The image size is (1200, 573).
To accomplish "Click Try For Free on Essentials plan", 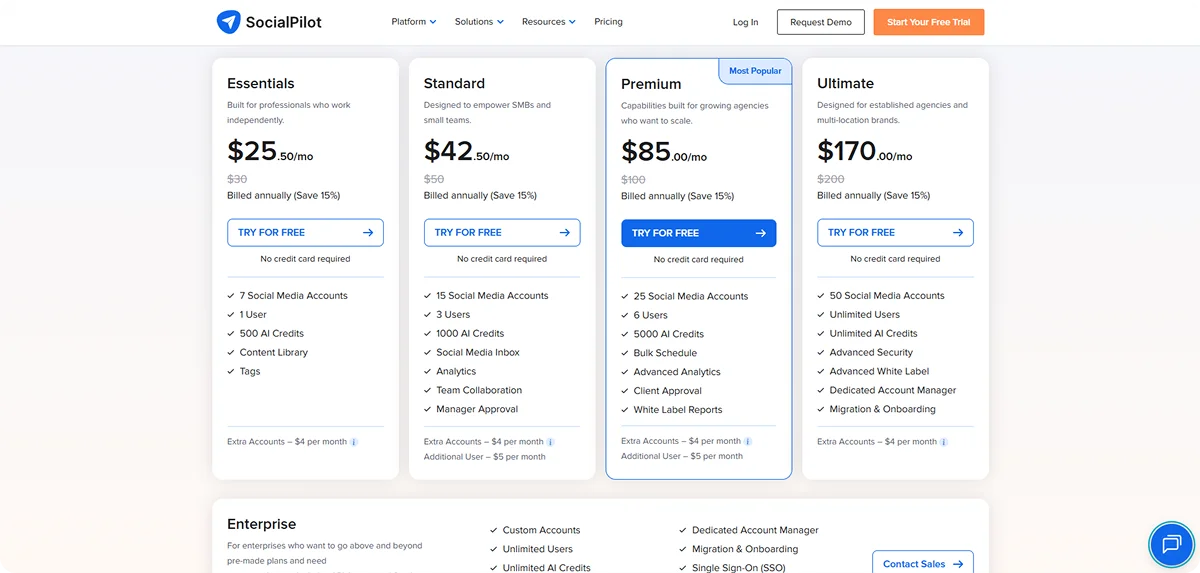I will [305, 232].
